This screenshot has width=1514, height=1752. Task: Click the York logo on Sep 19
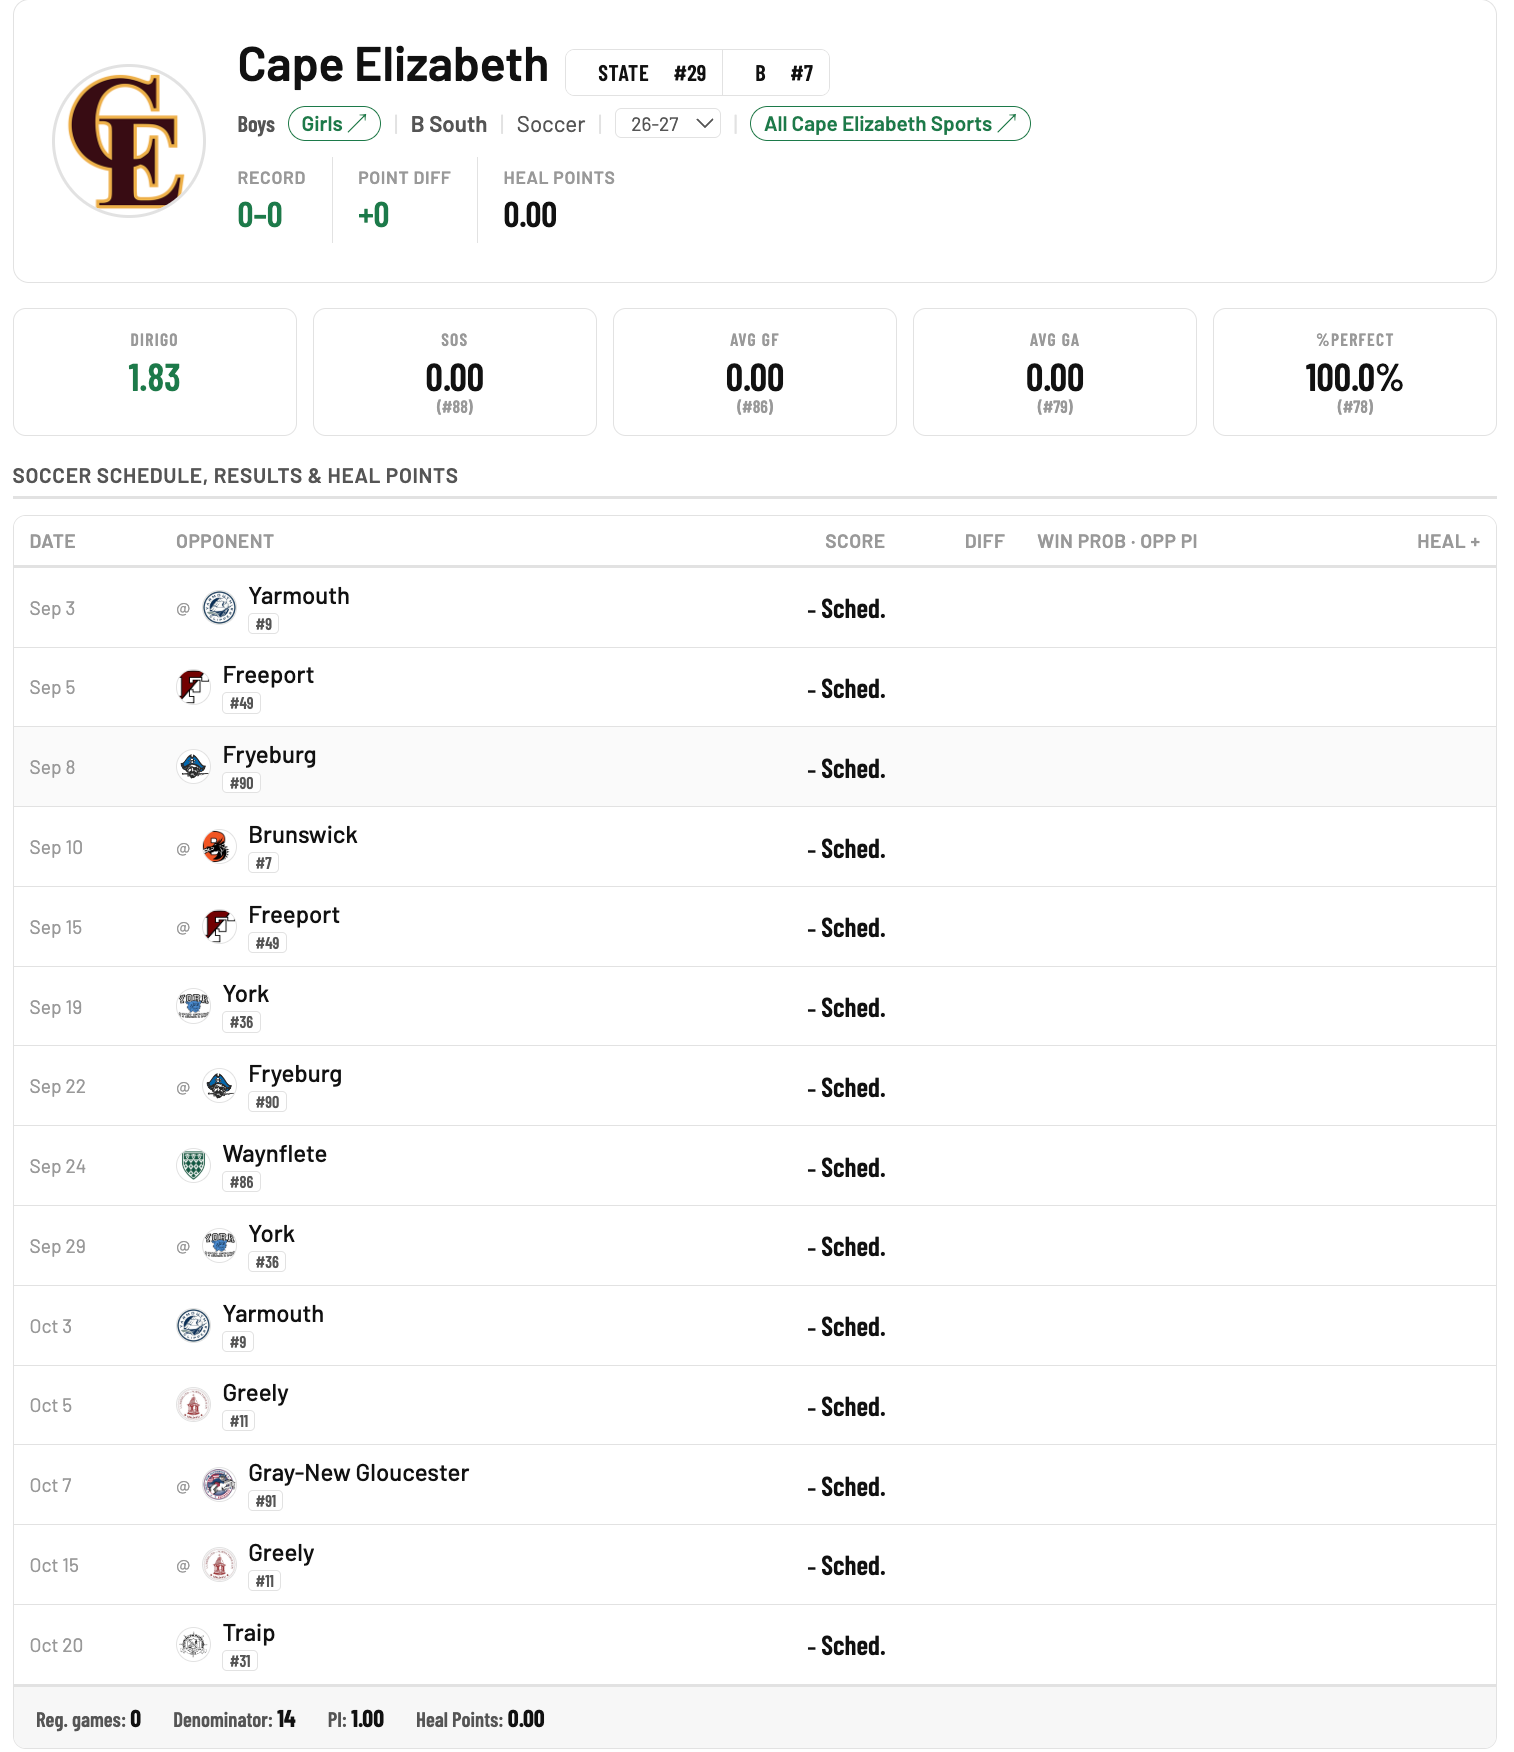193,1006
